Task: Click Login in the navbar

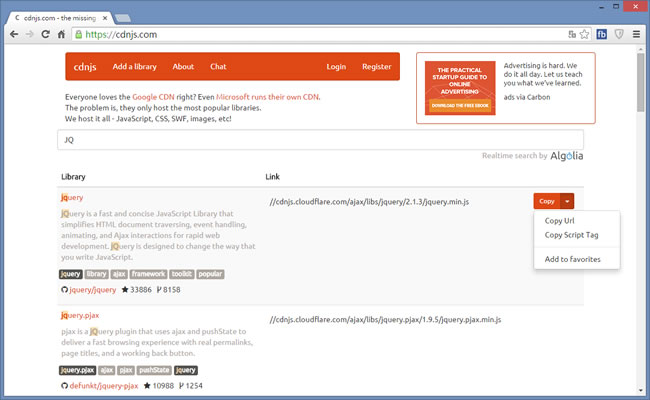Action: pyautogui.click(x=336, y=66)
